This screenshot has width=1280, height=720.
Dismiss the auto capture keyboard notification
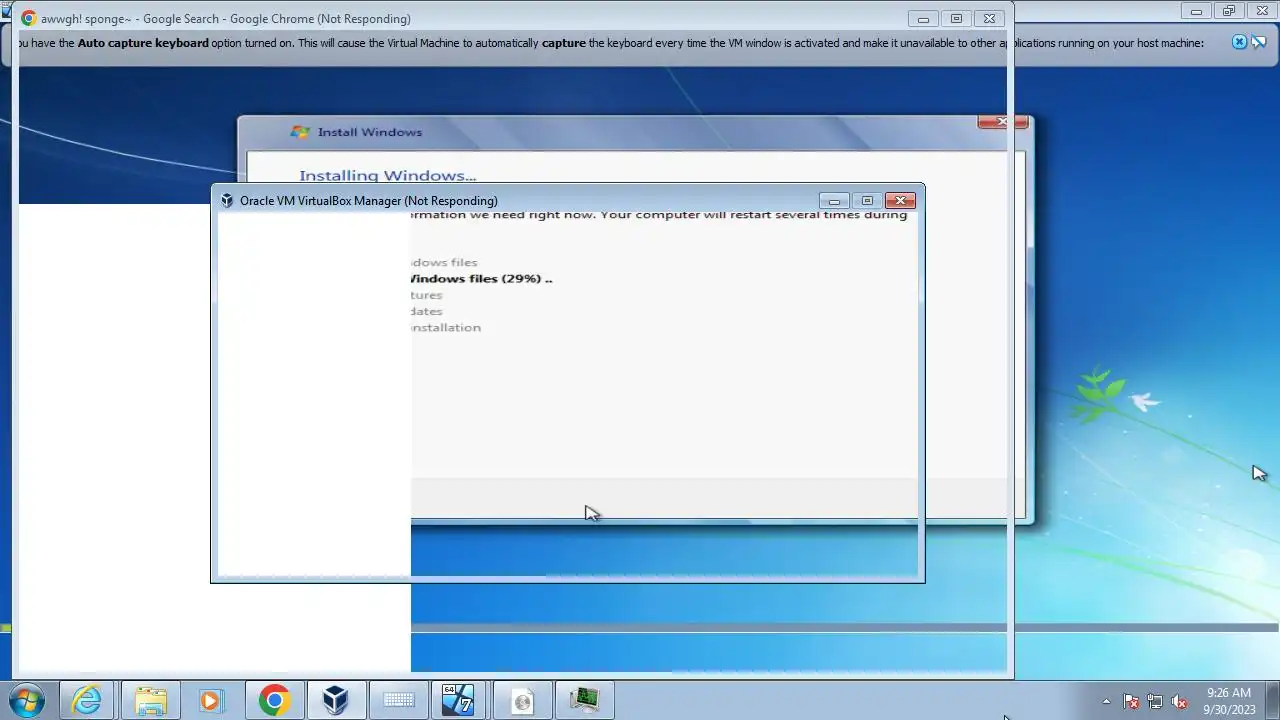[x=1239, y=42]
